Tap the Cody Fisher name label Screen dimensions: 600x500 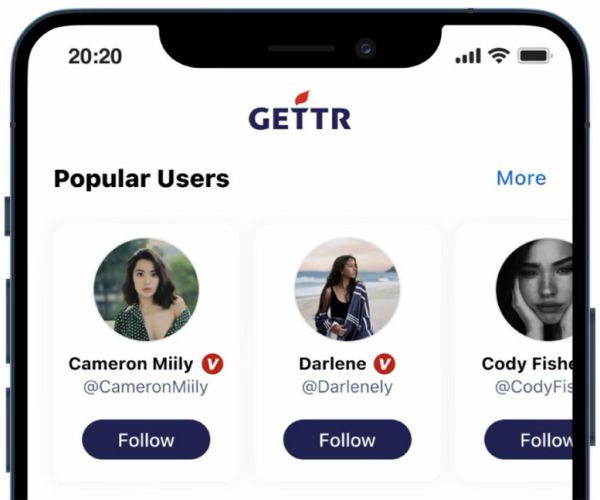527,364
